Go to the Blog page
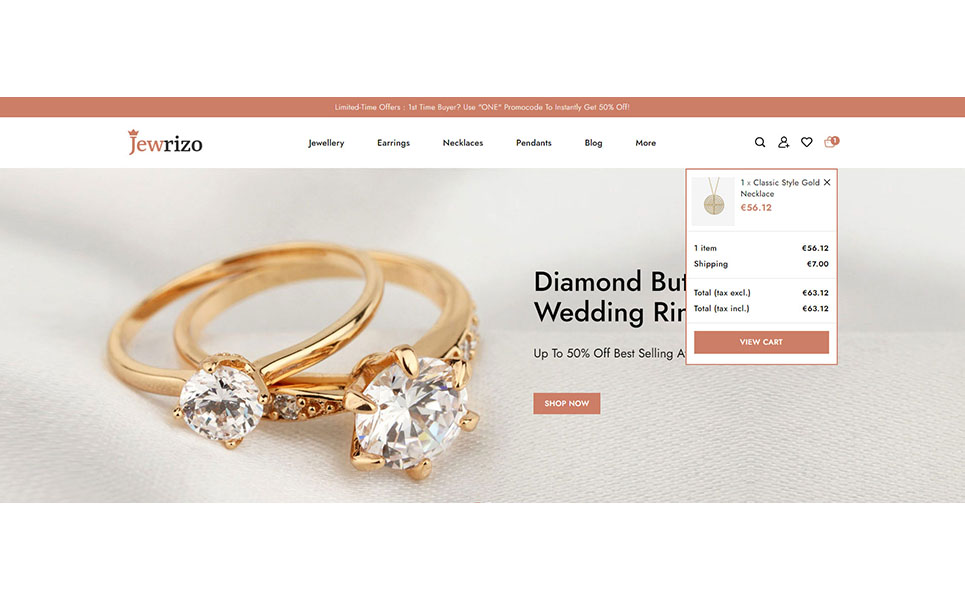Image resolution: width=965 pixels, height=600 pixels. (x=593, y=143)
